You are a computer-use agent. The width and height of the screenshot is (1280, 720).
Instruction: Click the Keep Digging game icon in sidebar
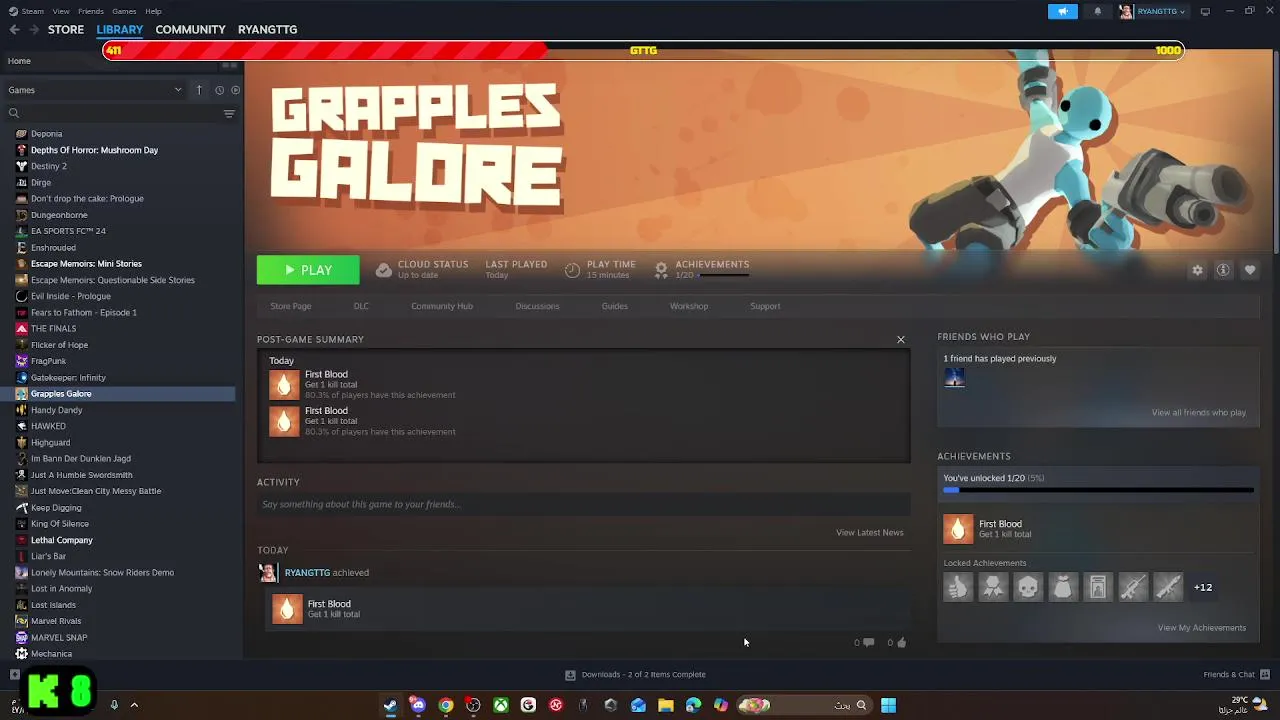pos(22,507)
